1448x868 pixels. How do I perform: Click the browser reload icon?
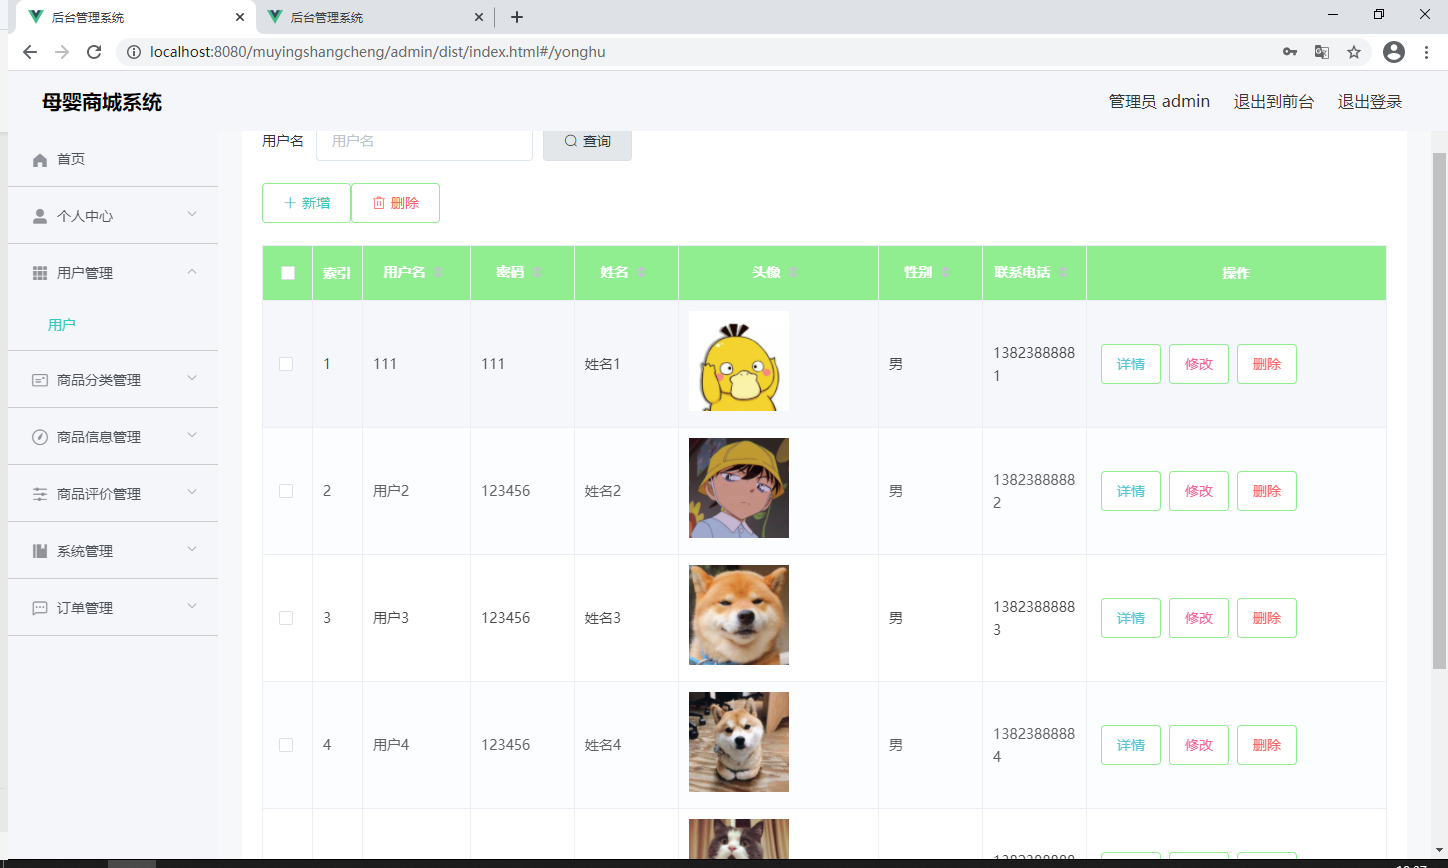coord(94,52)
